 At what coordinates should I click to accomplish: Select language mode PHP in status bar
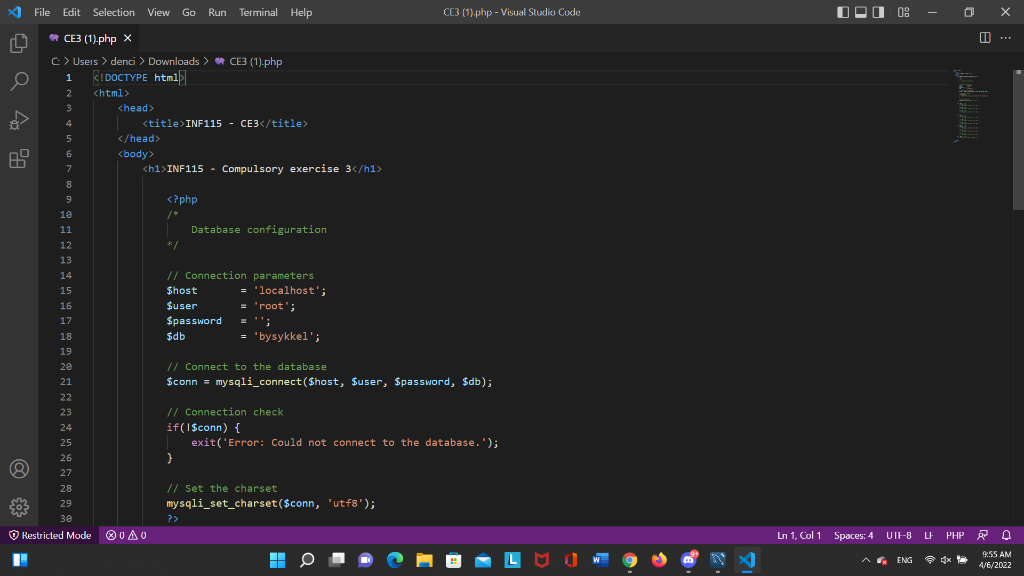(x=955, y=536)
